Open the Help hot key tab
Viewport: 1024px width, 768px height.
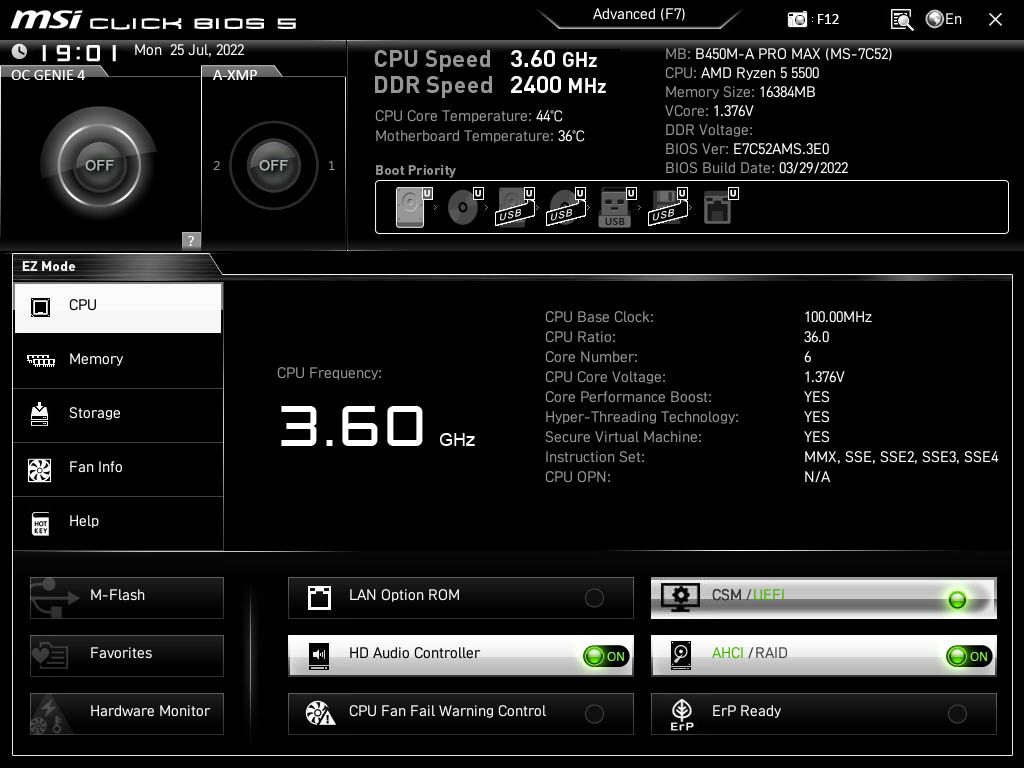point(118,522)
